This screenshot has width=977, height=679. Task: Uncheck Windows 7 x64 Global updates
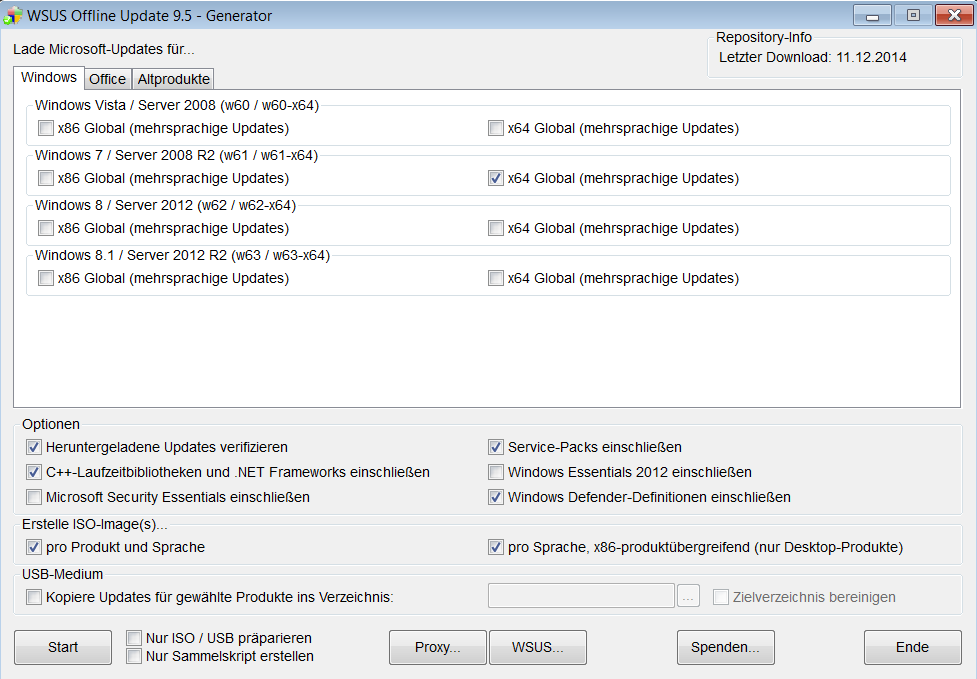coord(496,178)
